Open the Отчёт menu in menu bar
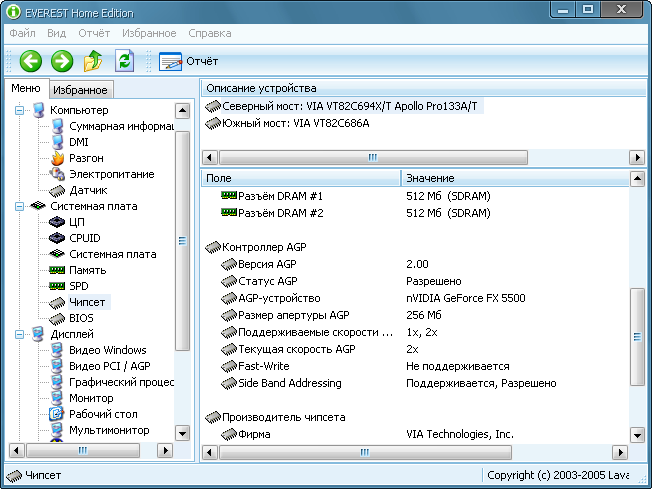This screenshot has width=652, height=489. tap(94, 33)
